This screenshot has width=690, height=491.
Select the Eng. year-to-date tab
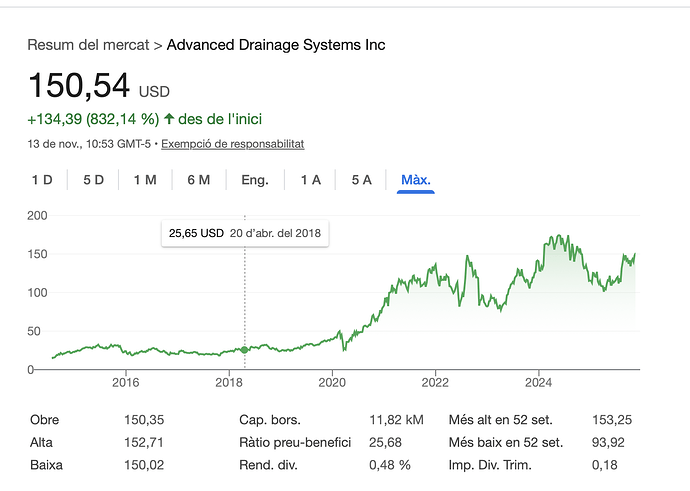(x=255, y=180)
